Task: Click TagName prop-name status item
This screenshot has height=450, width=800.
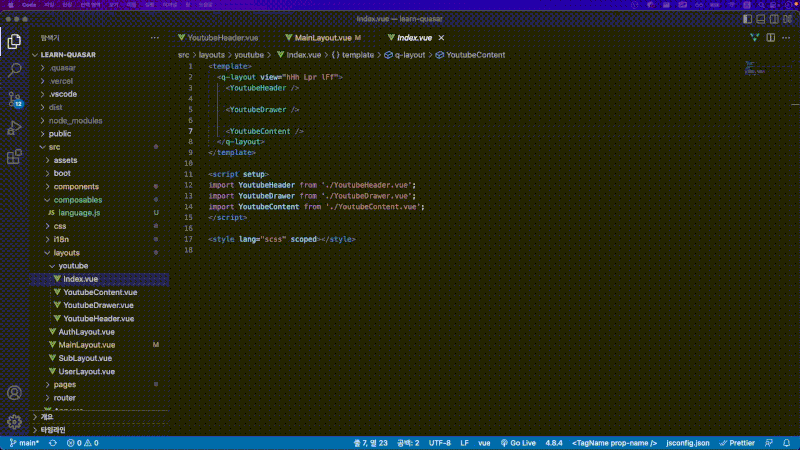Action: click(x=615, y=443)
